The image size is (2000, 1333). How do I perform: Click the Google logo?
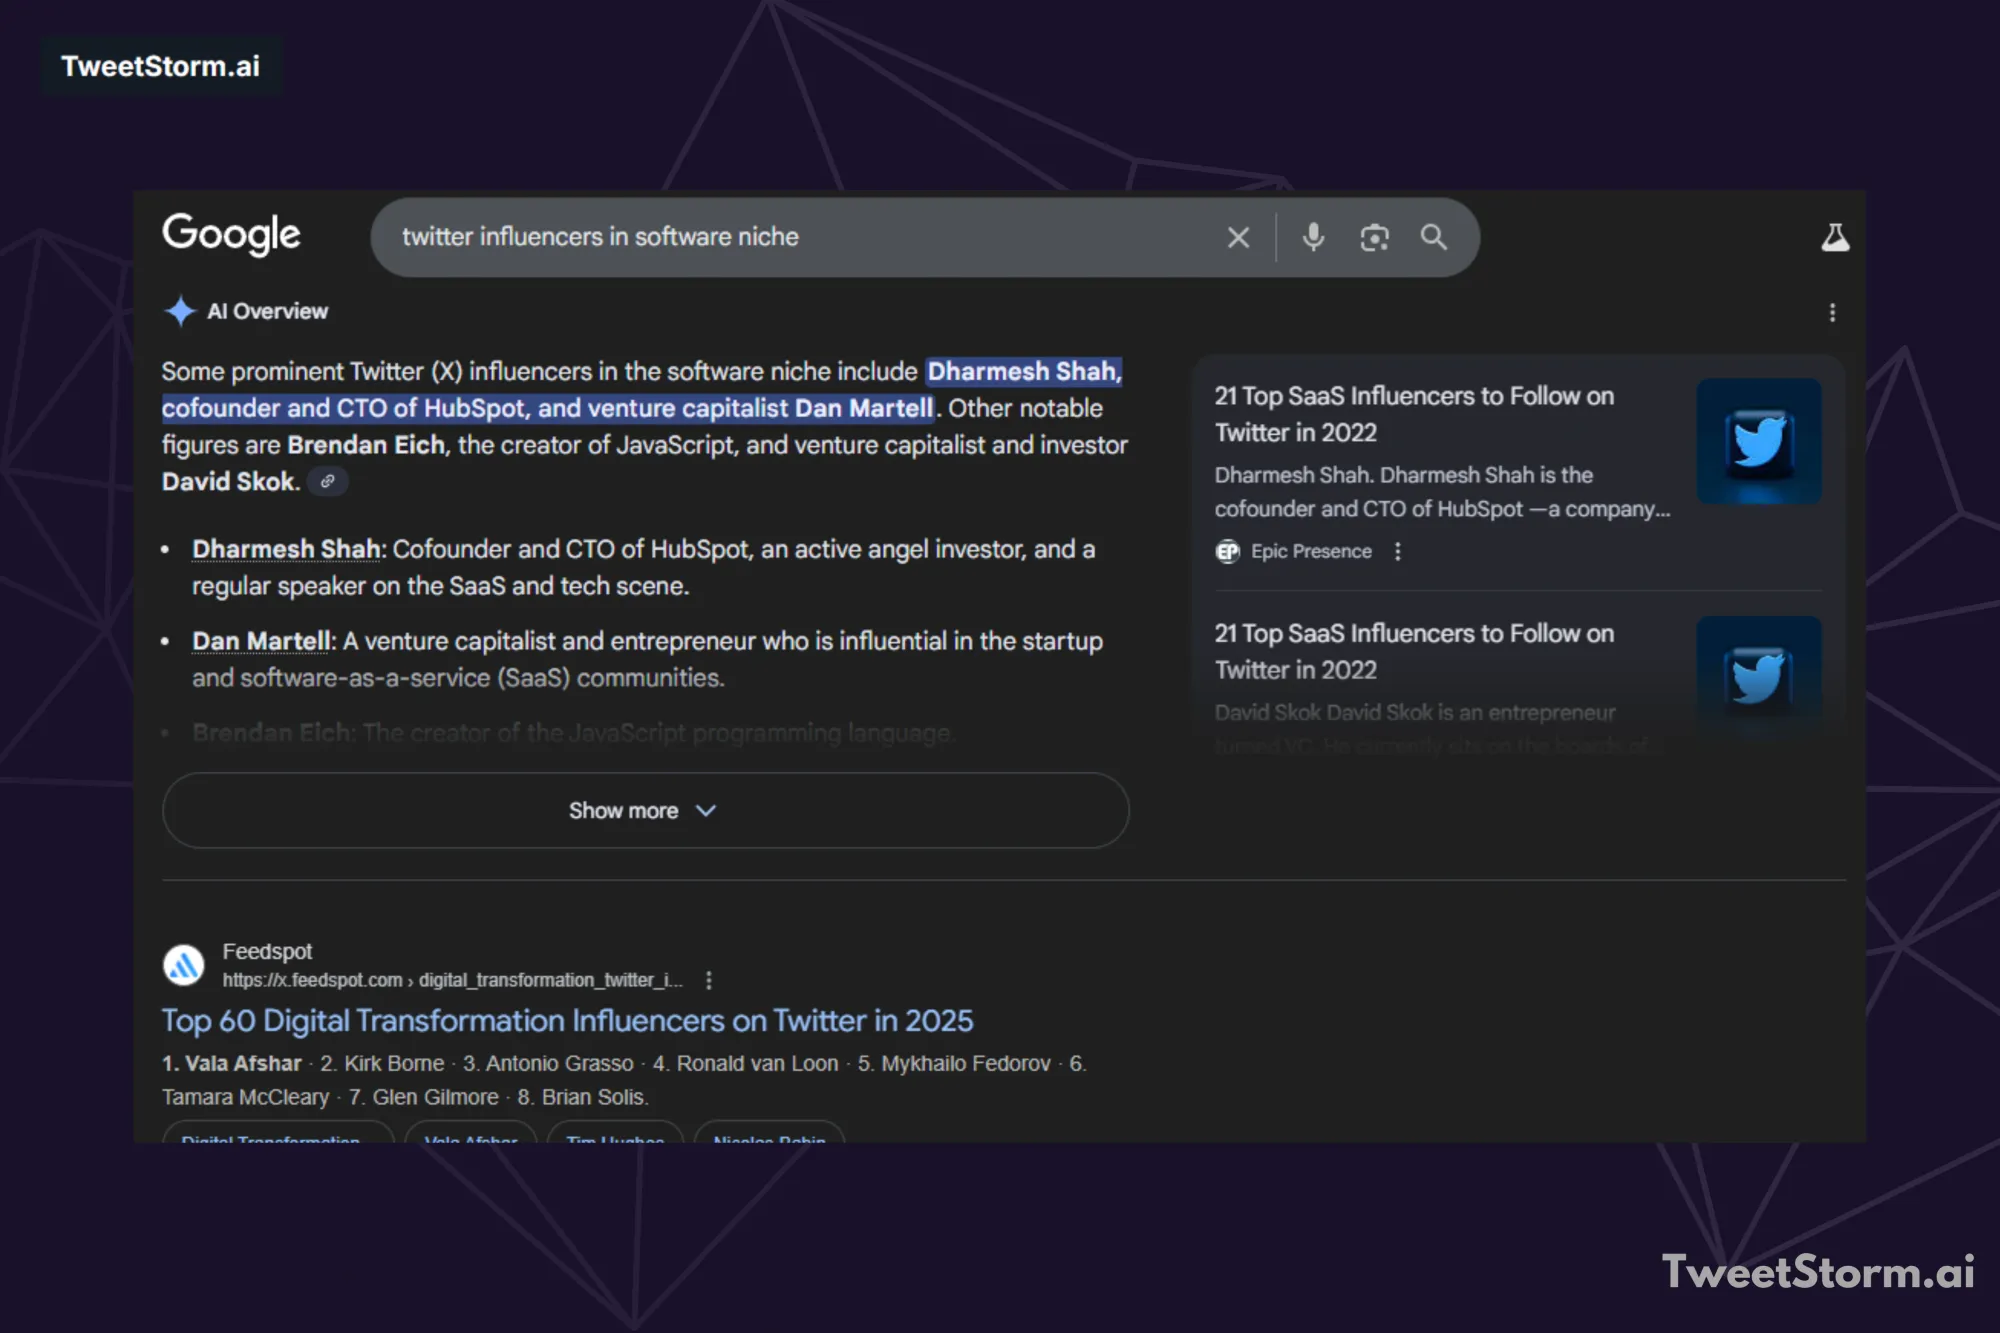[x=231, y=235]
